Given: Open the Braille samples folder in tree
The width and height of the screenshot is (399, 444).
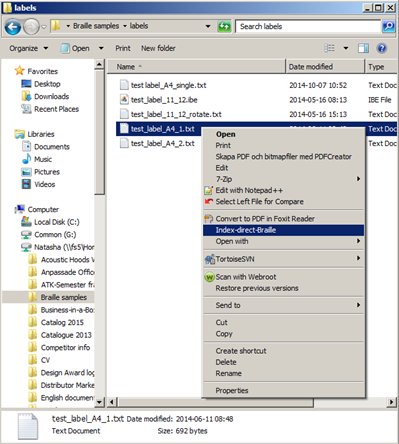Looking at the screenshot, I should pos(63,297).
